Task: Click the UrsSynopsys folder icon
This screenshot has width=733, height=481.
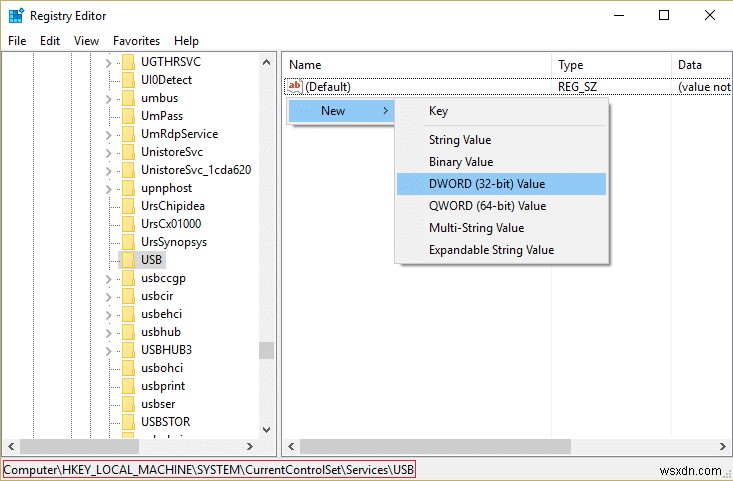Action: [128, 242]
